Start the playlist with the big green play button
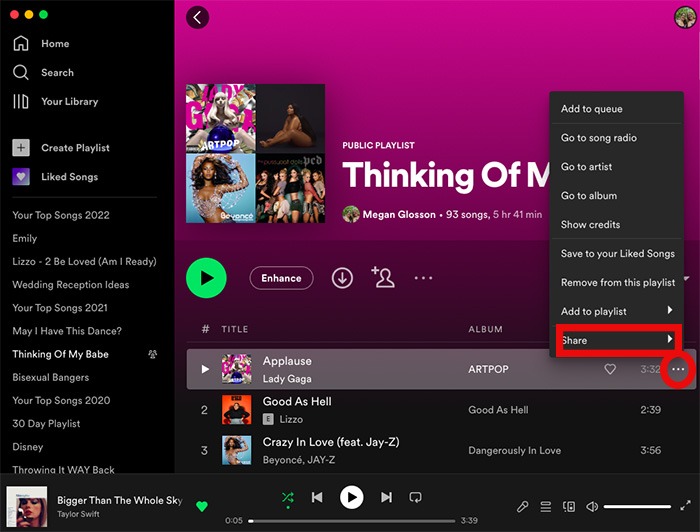Image resolution: width=700 pixels, height=532 pixels. 206,278
